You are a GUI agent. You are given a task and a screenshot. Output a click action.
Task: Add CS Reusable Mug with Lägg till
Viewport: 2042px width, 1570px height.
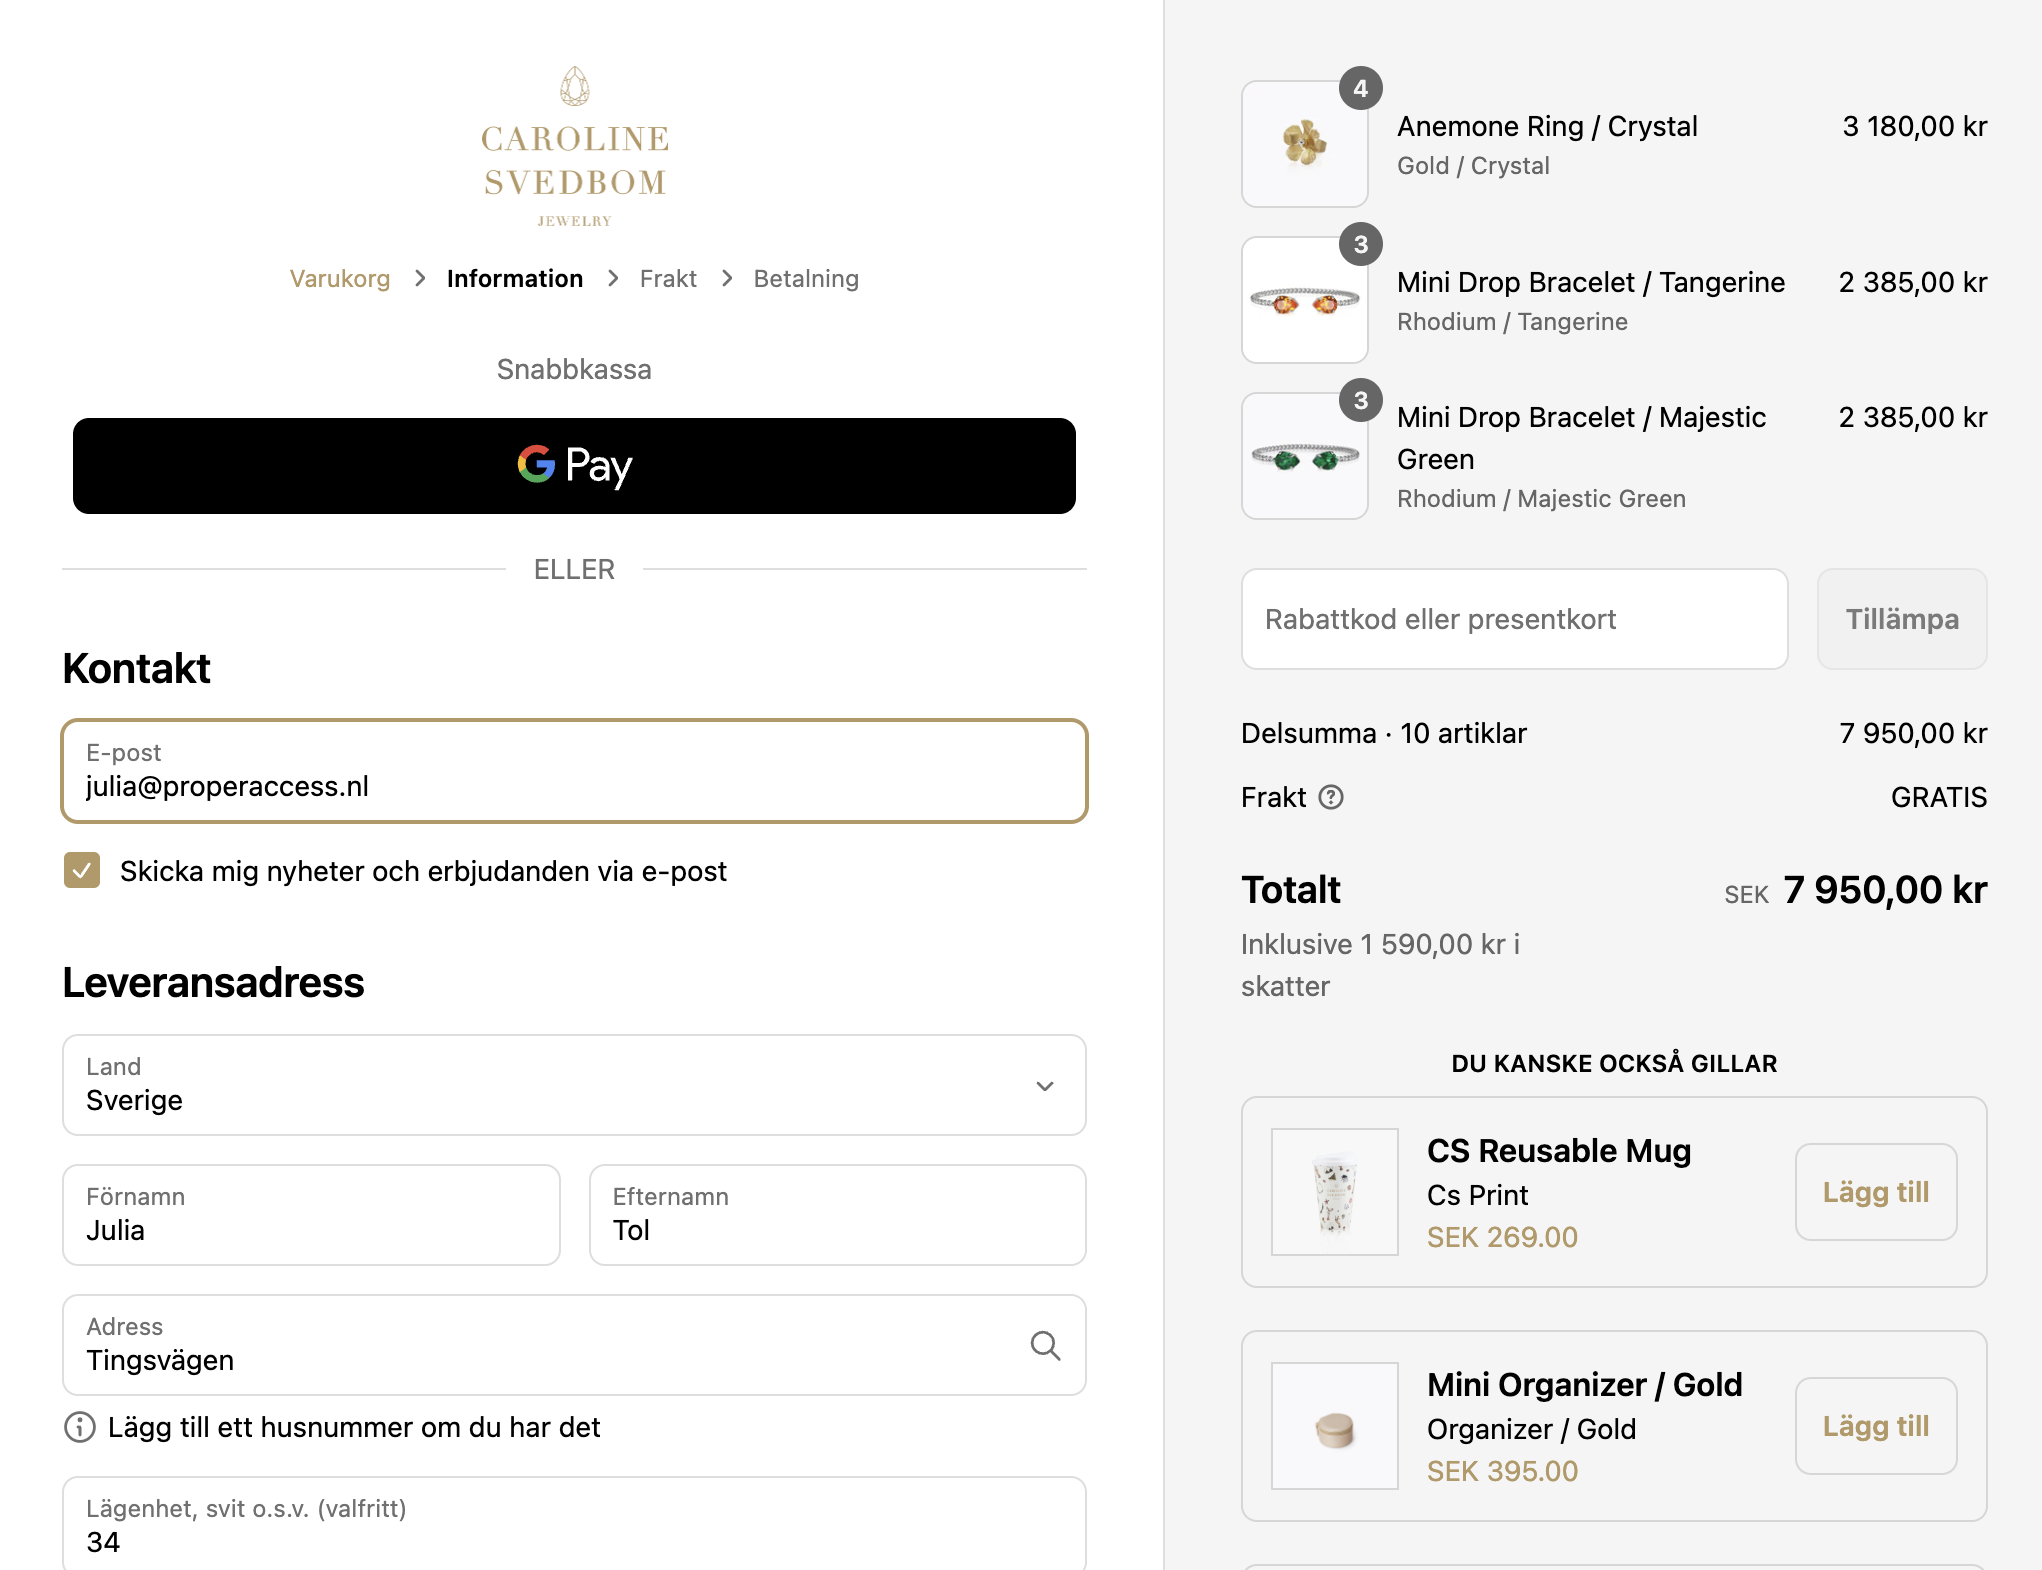point(1876,1192)
